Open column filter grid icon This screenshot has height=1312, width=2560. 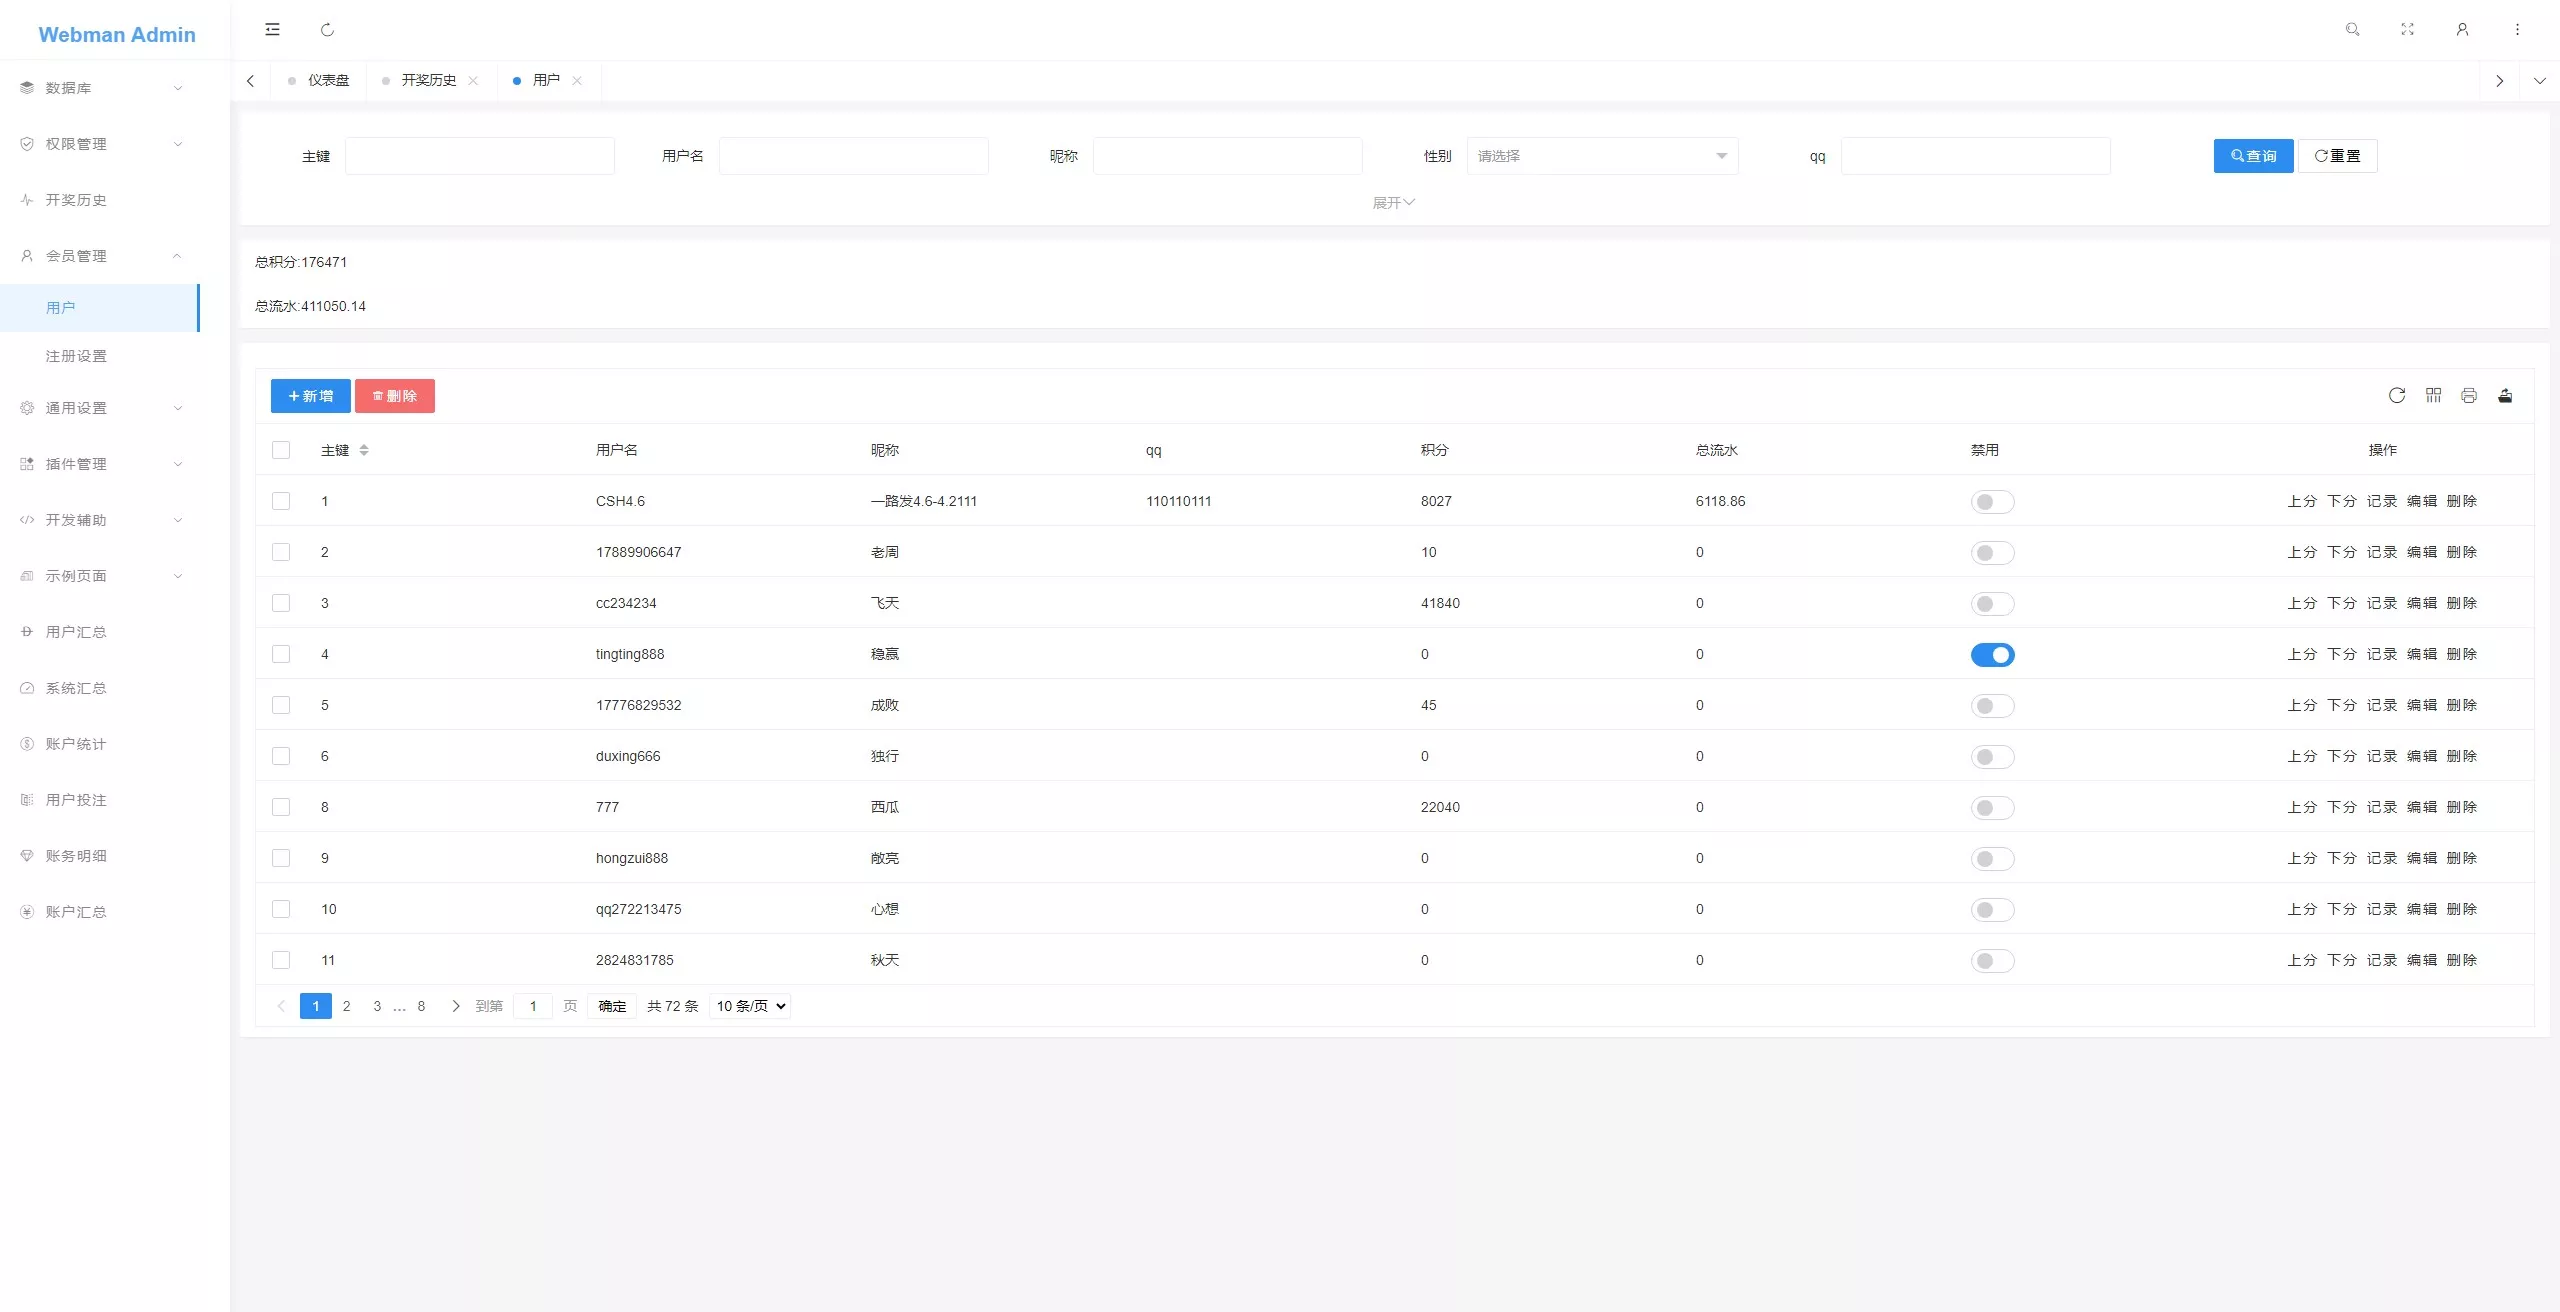pos(2433,396)
